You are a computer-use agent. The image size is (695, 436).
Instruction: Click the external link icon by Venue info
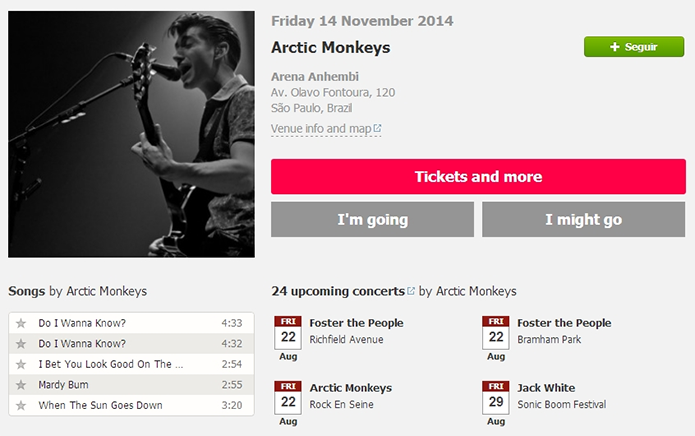(377, 128)
